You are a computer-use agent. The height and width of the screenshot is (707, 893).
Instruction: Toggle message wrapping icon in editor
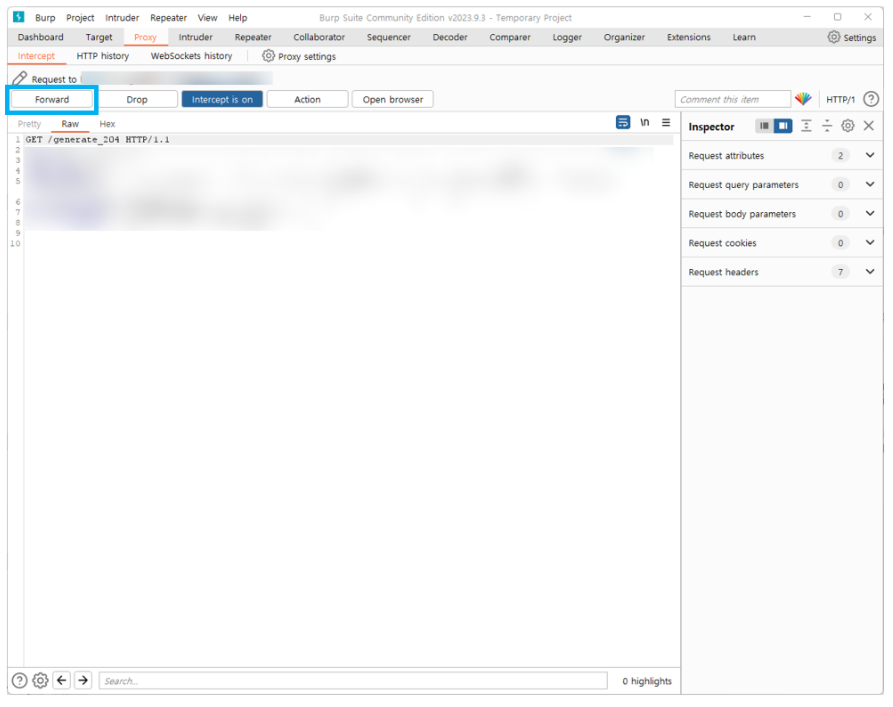pos(623,122)
